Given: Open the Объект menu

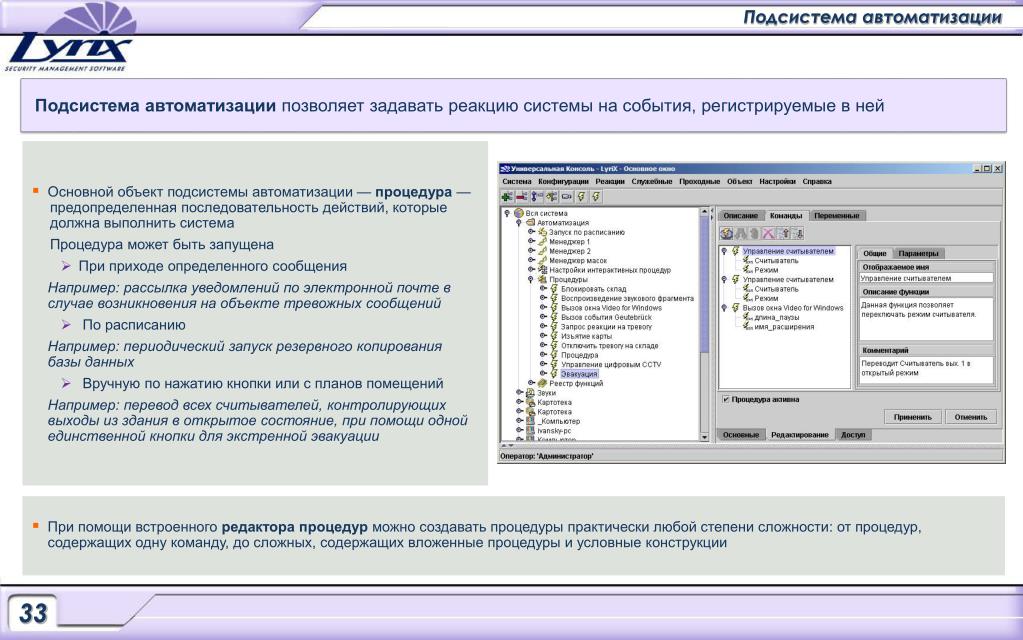Looking at the screenshot, I should [740, 181].
